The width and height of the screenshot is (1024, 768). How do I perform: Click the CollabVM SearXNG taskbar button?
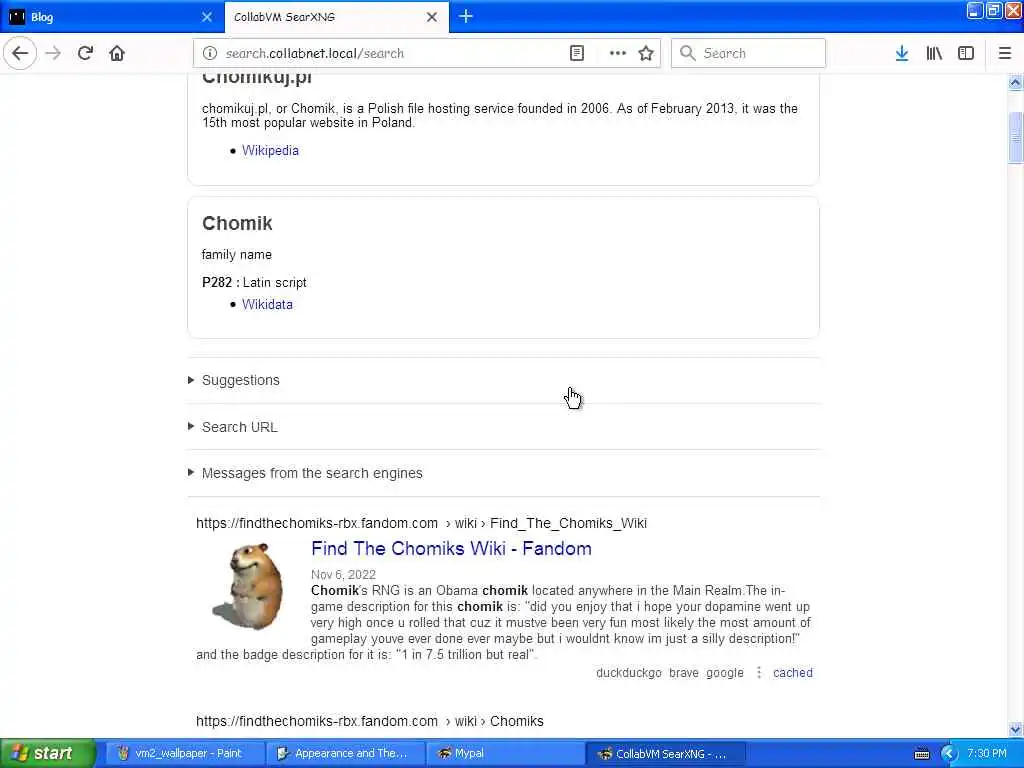pos(666,753)
